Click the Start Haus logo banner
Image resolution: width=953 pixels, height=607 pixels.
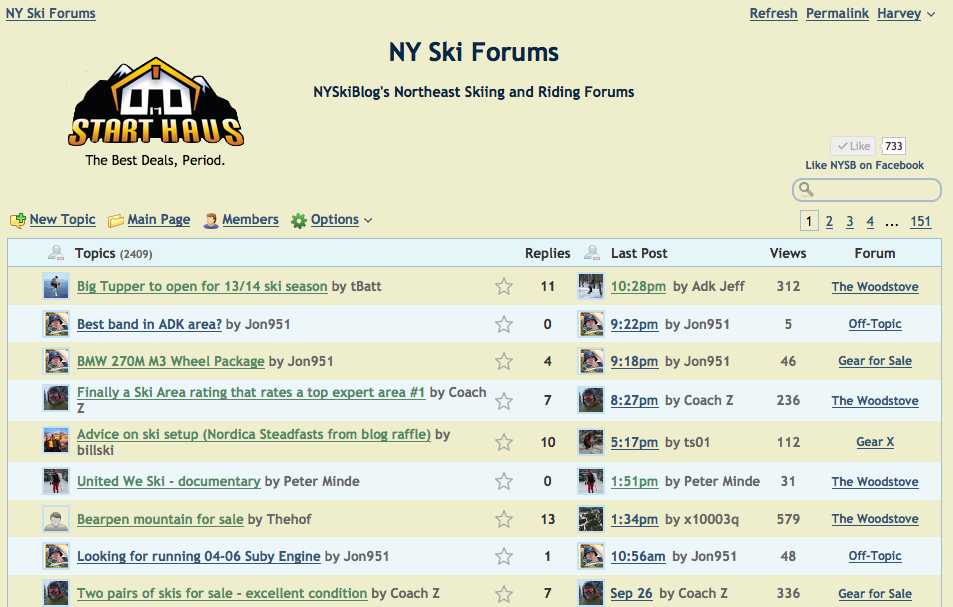click(155, 112)
